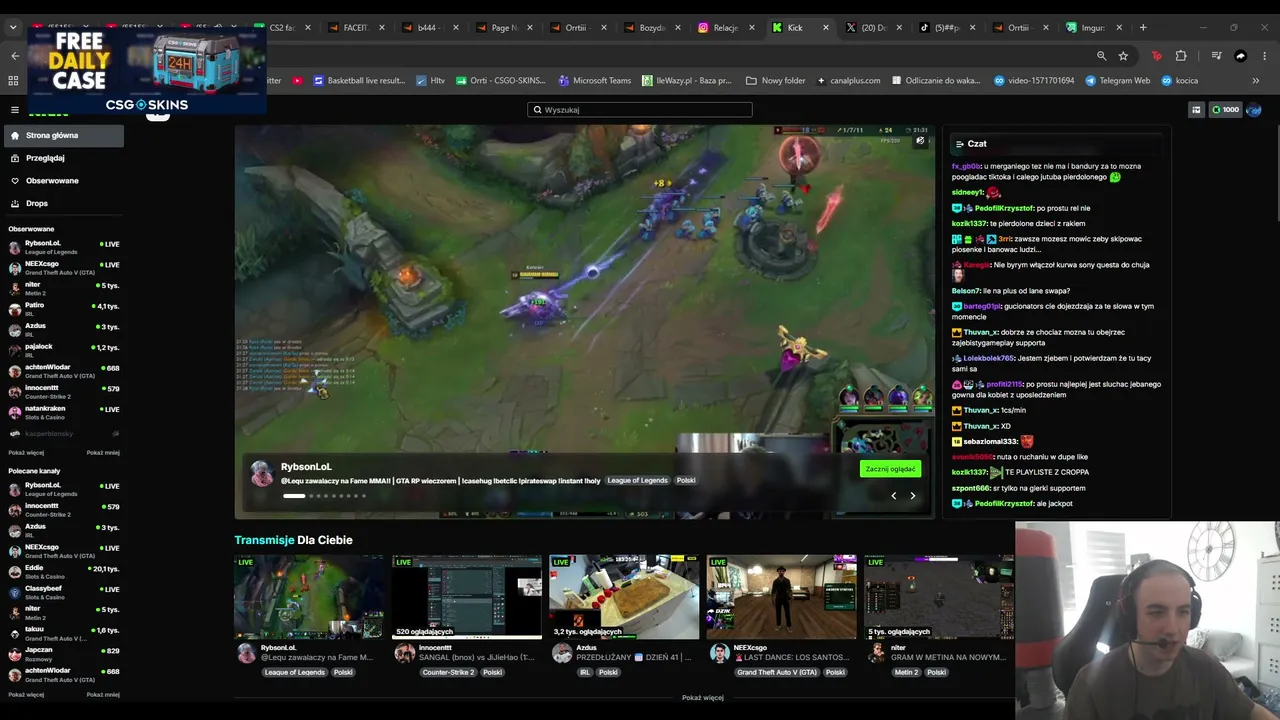Open Przeglądaj in the sidebar

point(64,158)
